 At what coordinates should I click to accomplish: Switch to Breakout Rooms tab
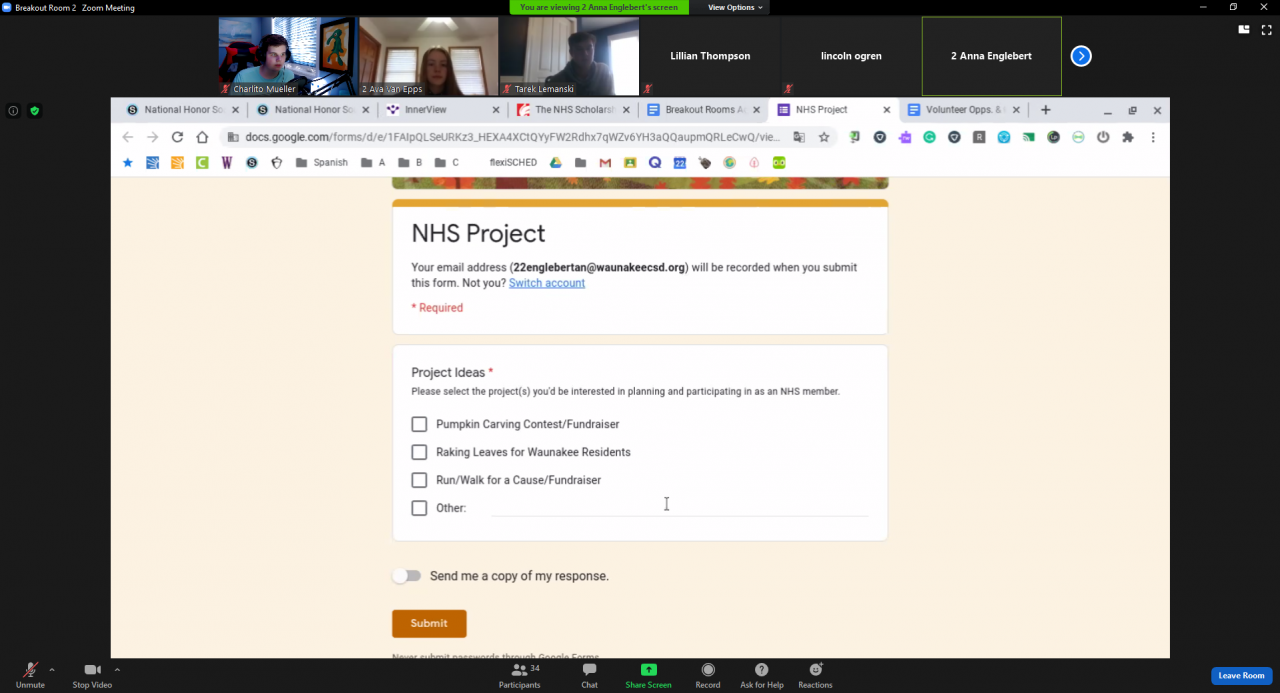point(705,110)
